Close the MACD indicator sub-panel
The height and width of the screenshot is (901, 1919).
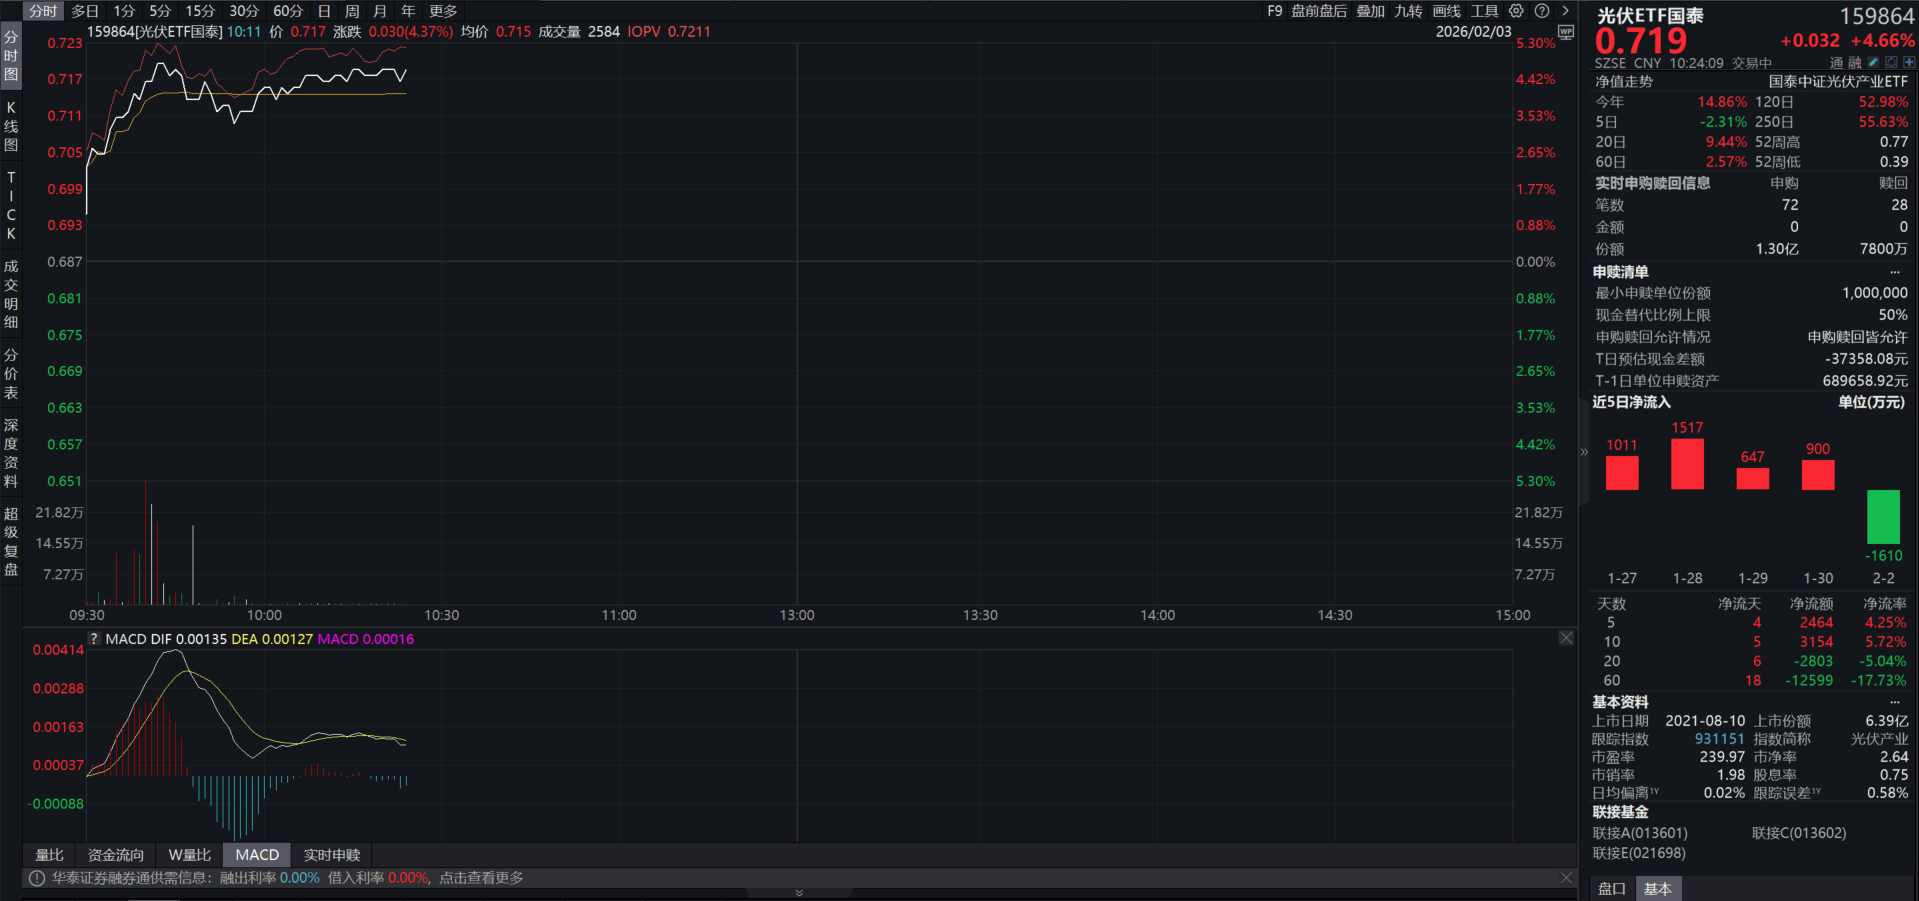pos(1566,638)
